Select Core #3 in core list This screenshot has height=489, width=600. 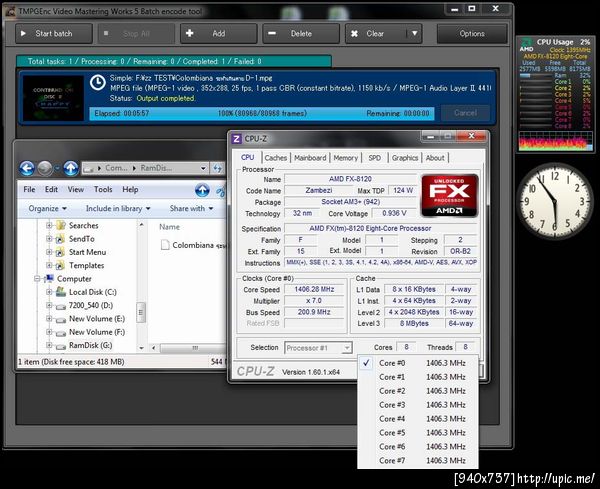coord(417,405)
